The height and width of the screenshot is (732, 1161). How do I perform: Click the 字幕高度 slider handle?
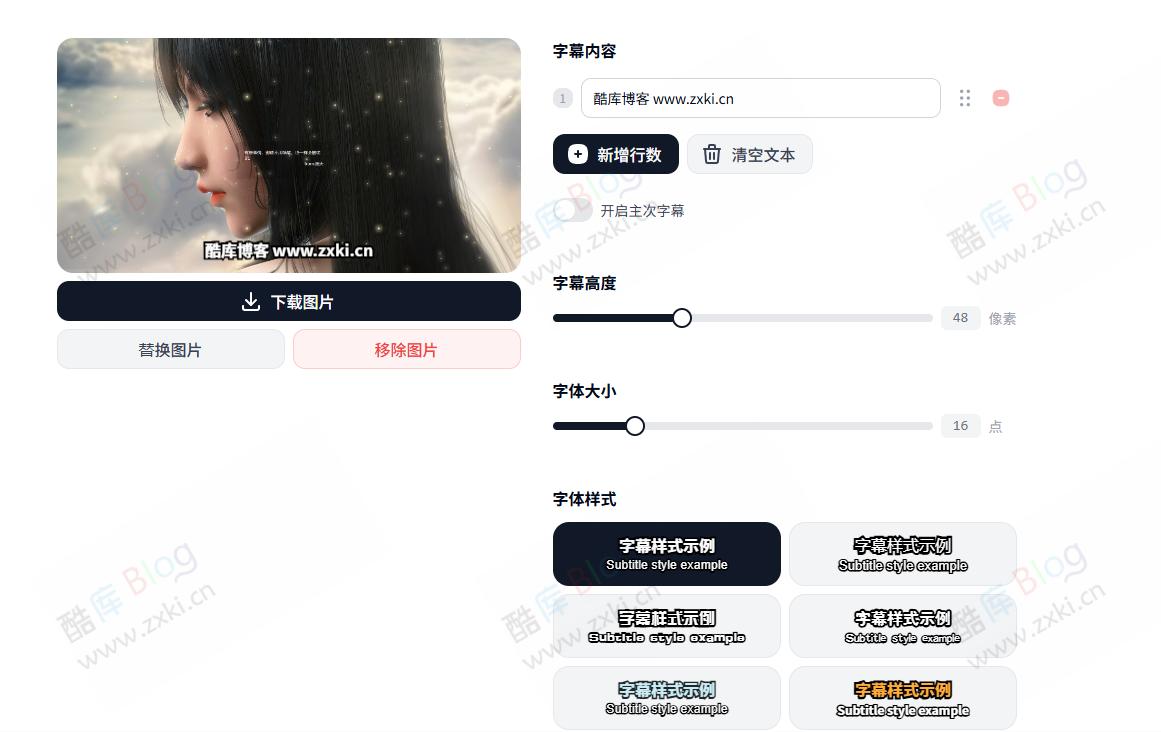coord(682,318)
